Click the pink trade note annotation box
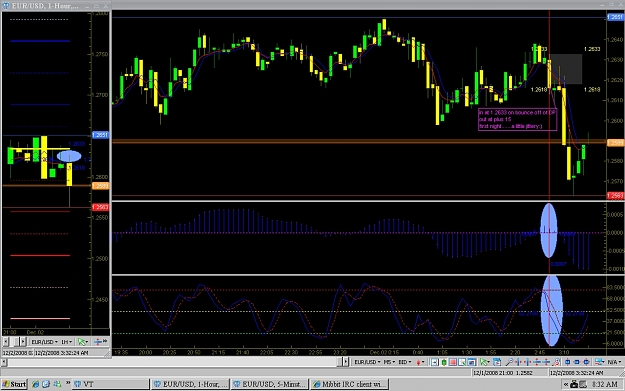The image size is (625, 391). point(517,119)
